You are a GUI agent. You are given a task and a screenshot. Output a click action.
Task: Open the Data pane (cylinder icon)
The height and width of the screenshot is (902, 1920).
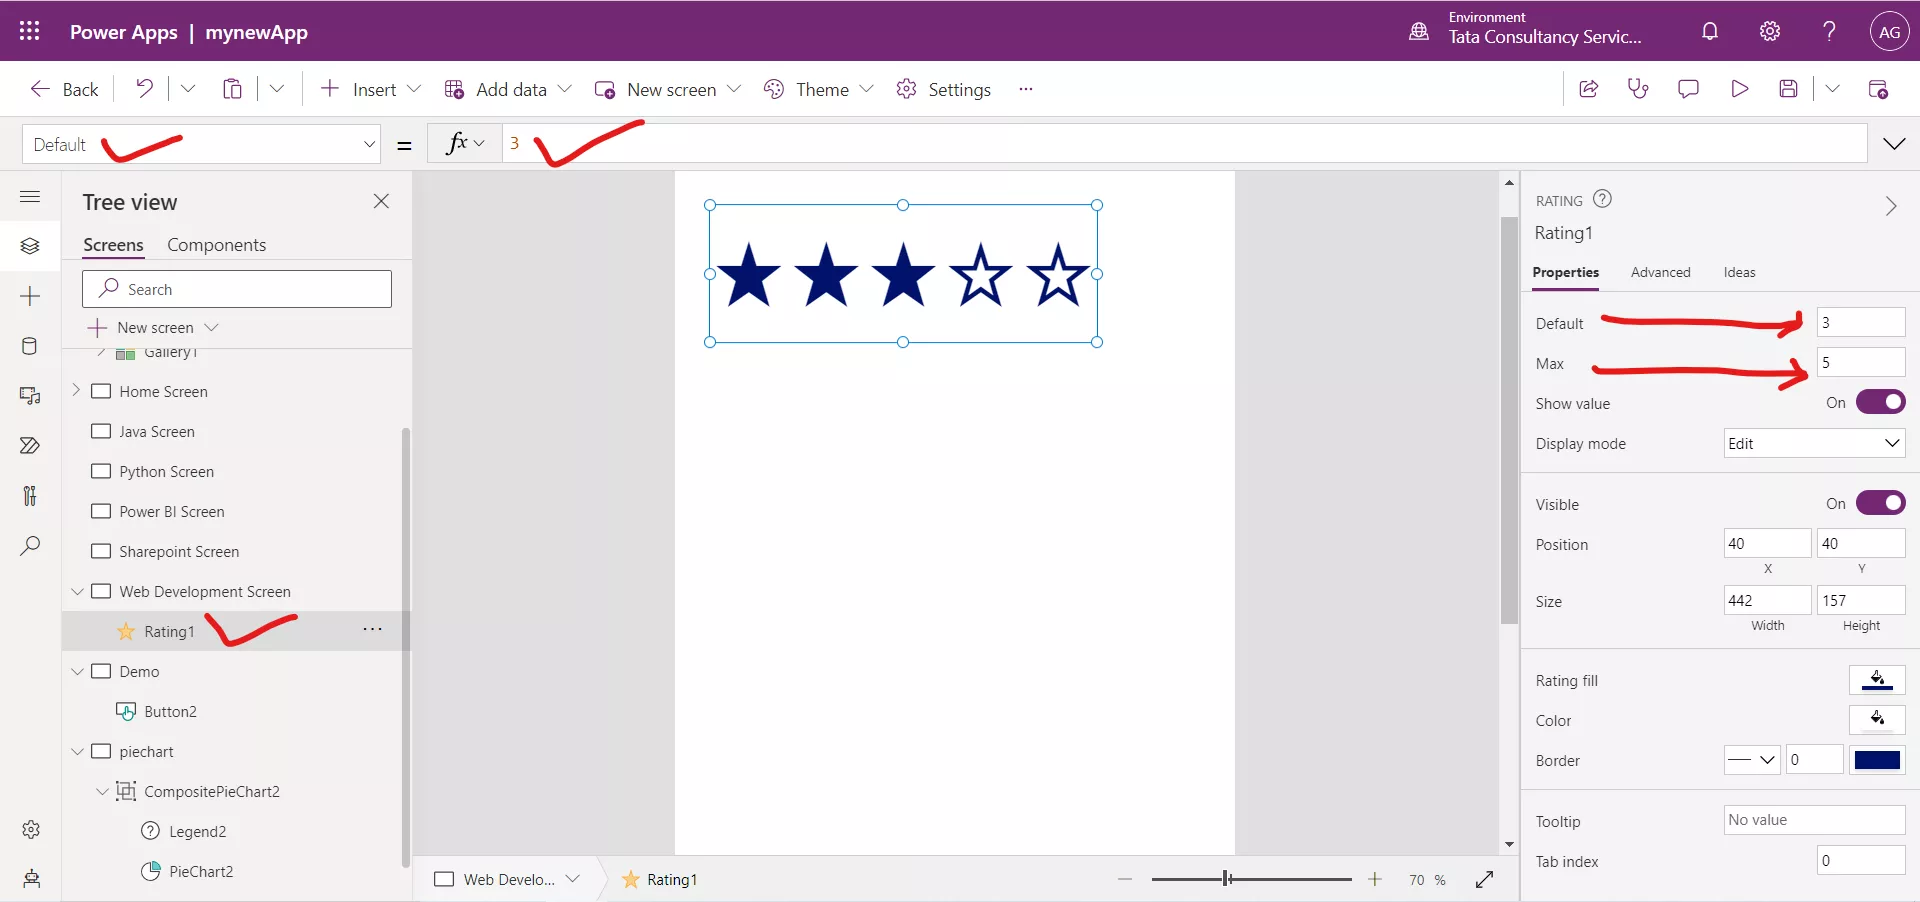coord(30,346)
